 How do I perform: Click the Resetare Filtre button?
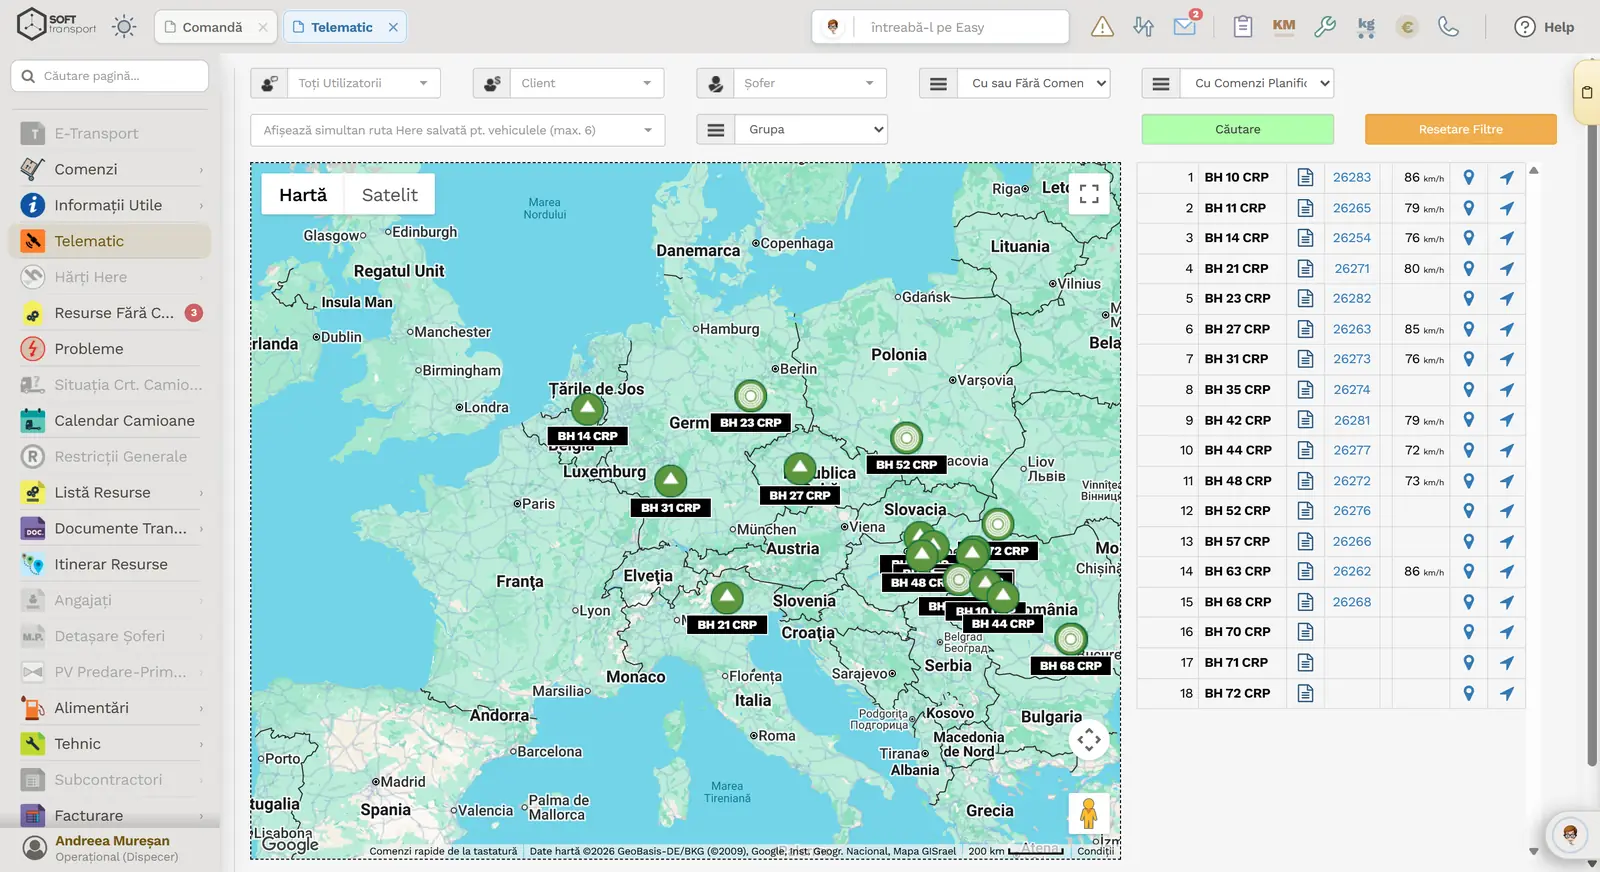(1461, 129)
